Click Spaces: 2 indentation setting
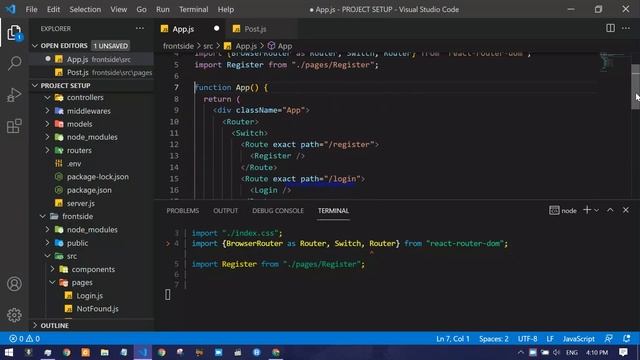 click(493, 339)
